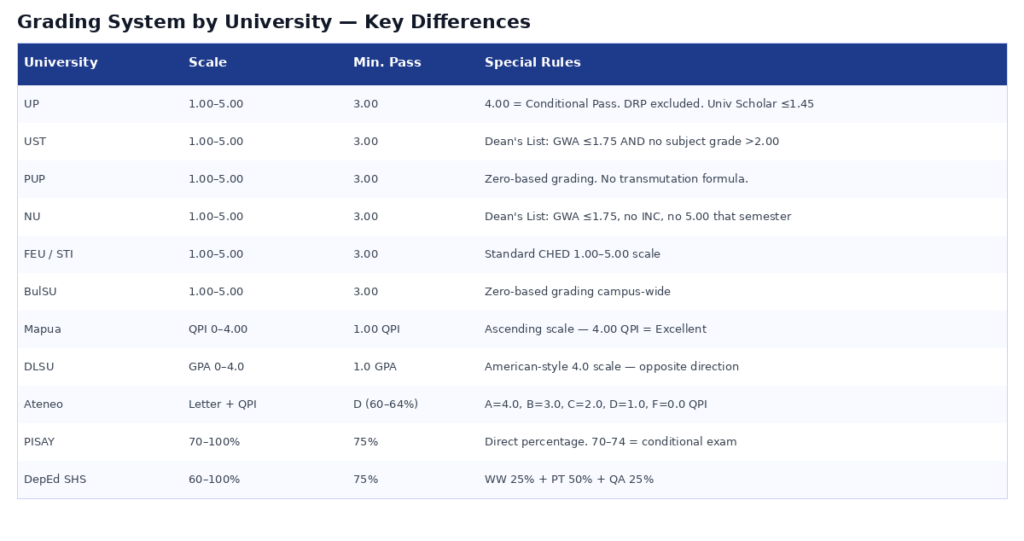Image resolution: width=1024 pixels, height=541 pixels.
Task: Click the Grading System by University title
Action: [x=274, y=22]
